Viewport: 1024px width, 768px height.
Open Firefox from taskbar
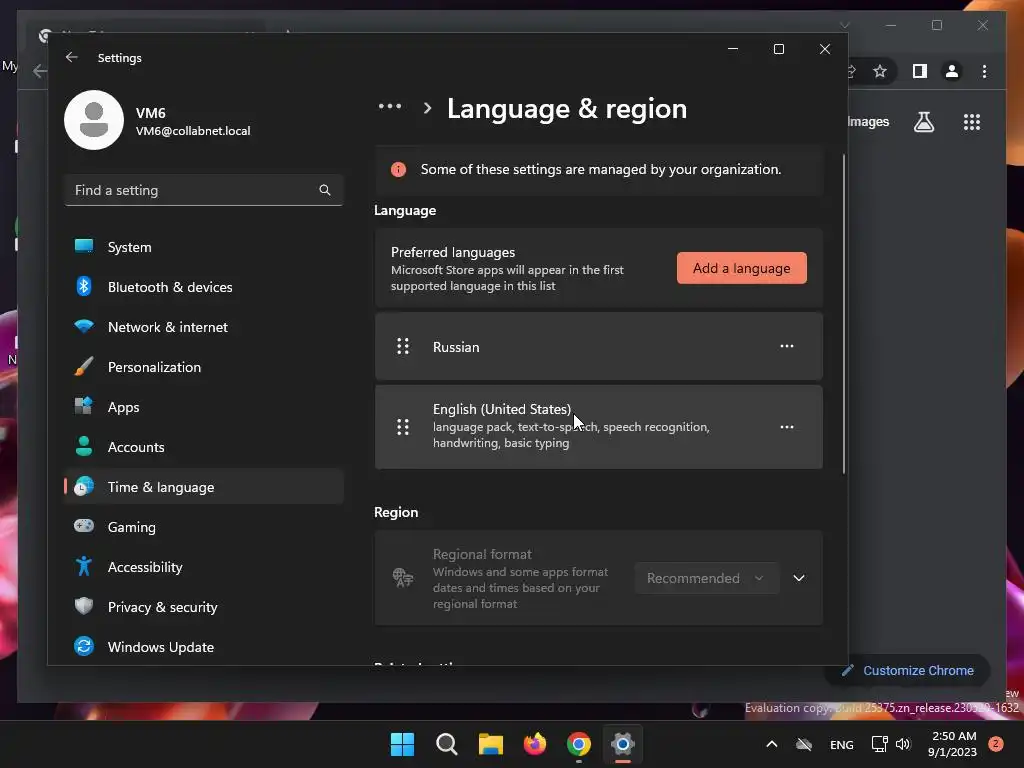(535, 744)
